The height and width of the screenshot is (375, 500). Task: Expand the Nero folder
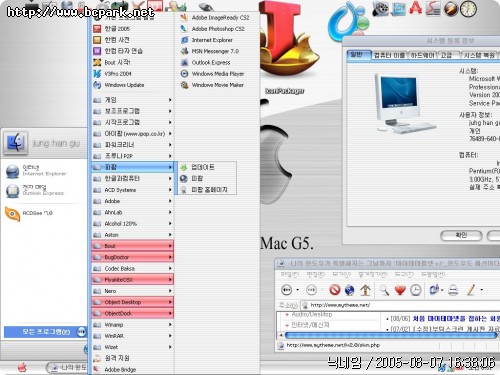coord(133,291)
